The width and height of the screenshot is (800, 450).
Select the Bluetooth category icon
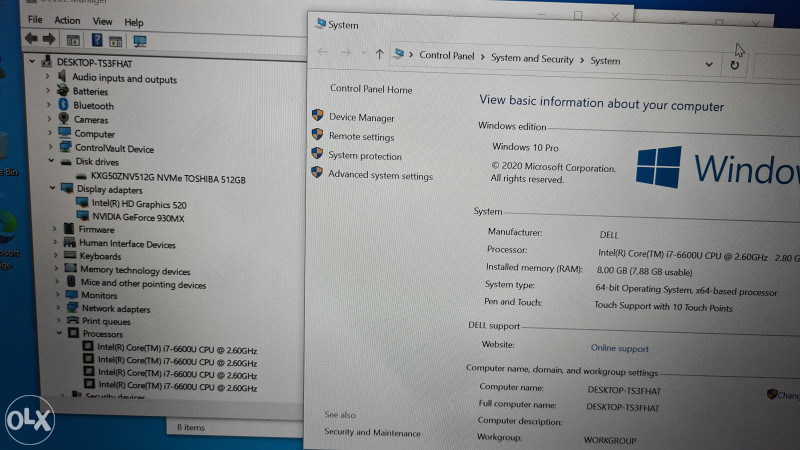coord(63,105)
